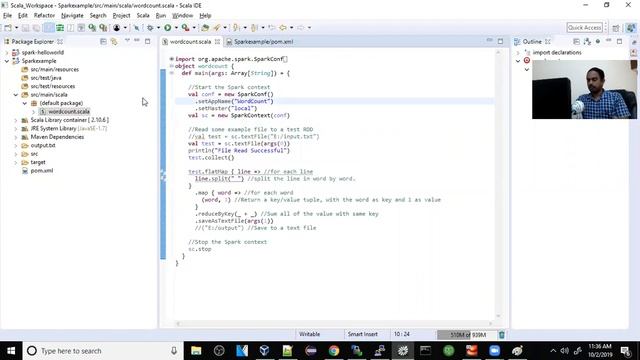The width and height of the screenshot is (640, 360).
Task: Open the Scala menu
Action: click(x=143, y=16)
